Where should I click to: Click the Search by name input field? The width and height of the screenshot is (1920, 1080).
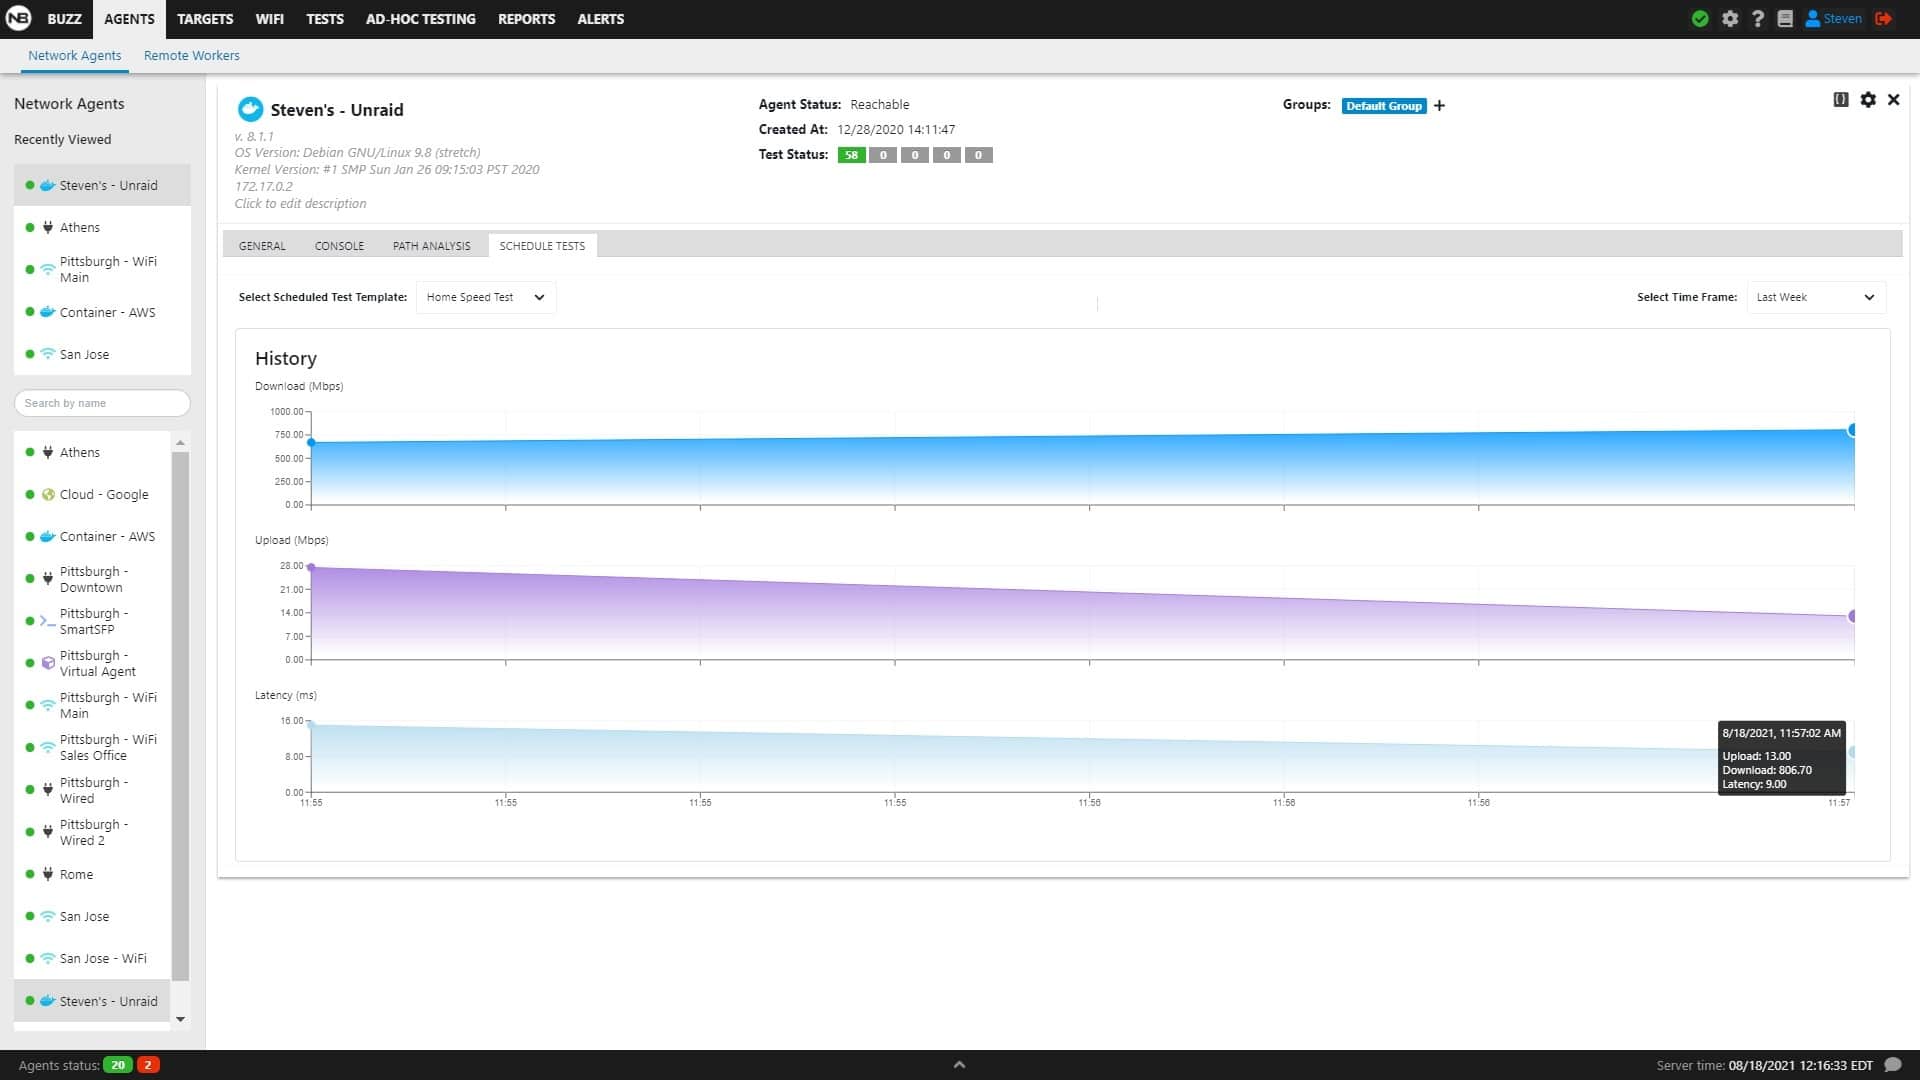tap(101, 403)
